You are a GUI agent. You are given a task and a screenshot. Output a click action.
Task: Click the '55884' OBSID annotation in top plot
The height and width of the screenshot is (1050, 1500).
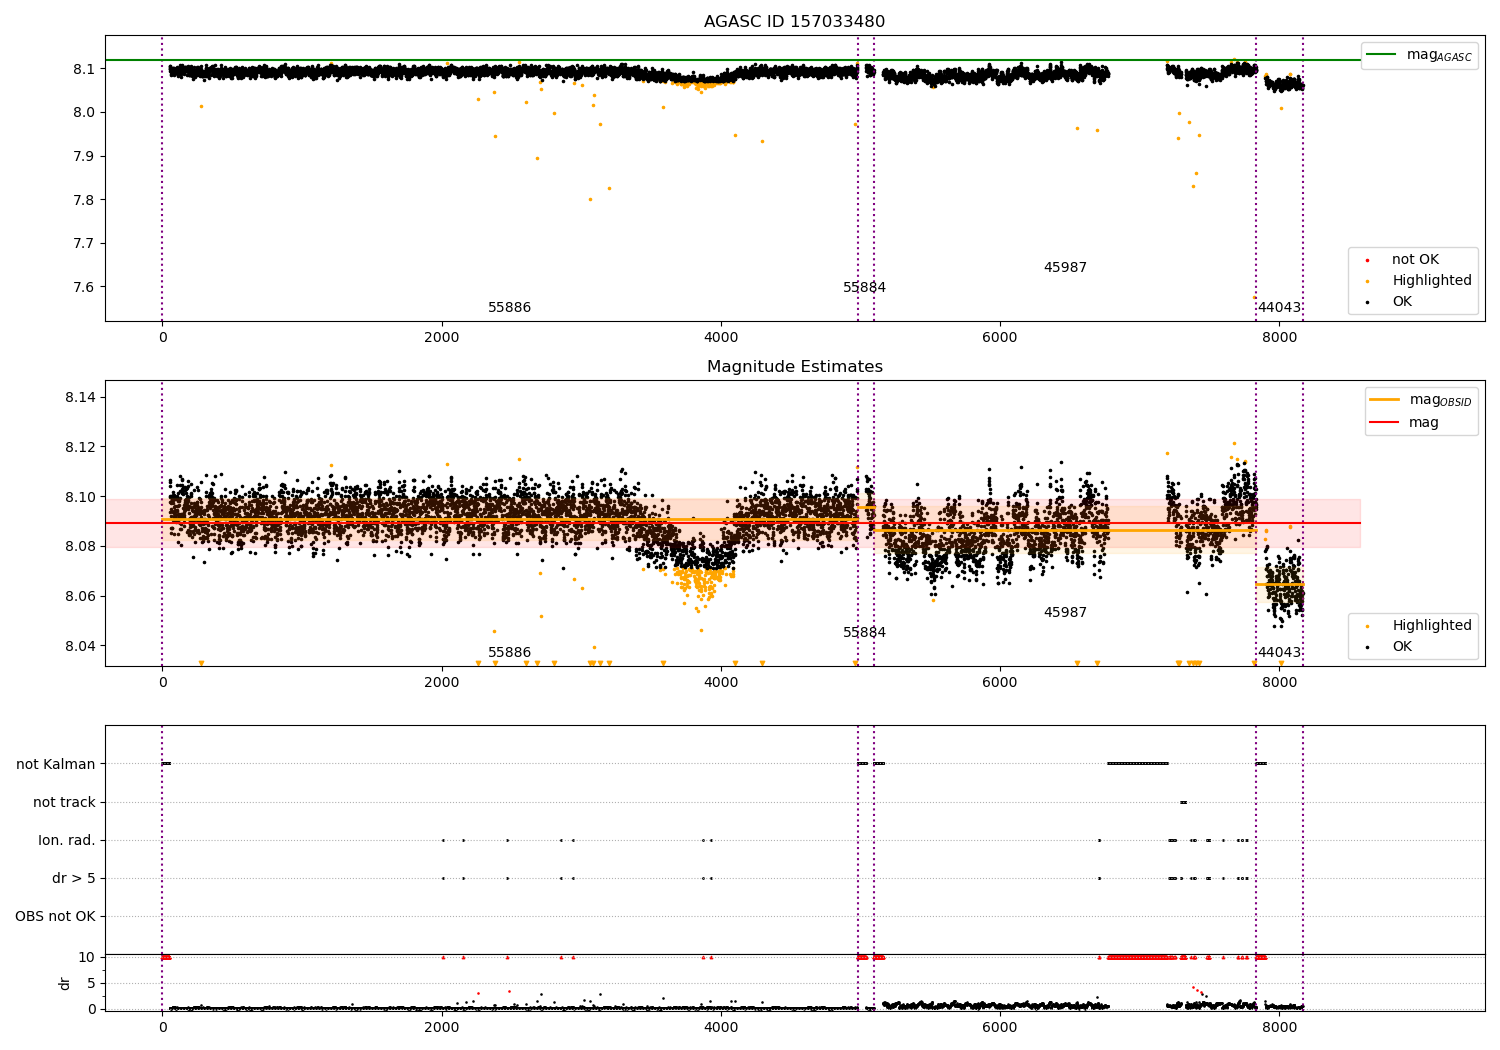[864, 288]
